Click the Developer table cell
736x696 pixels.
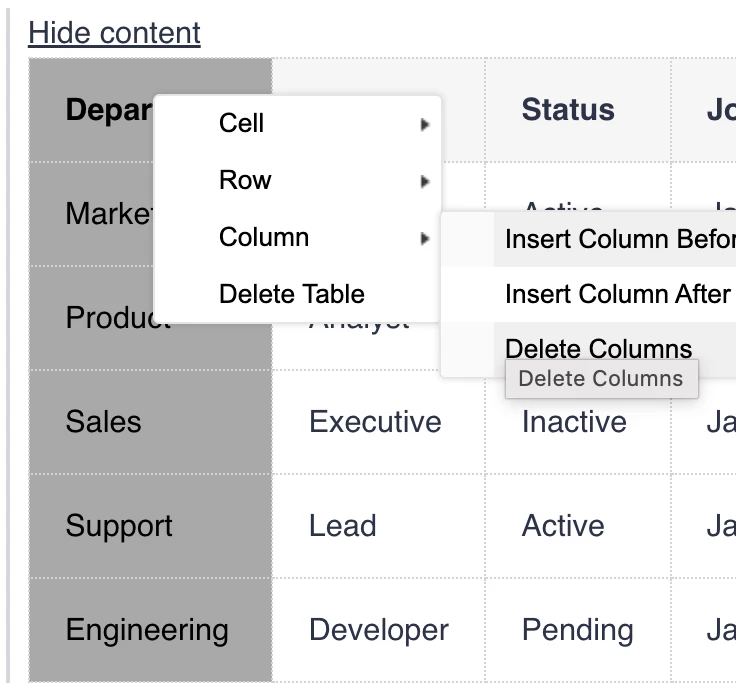[x=378, y=630]
